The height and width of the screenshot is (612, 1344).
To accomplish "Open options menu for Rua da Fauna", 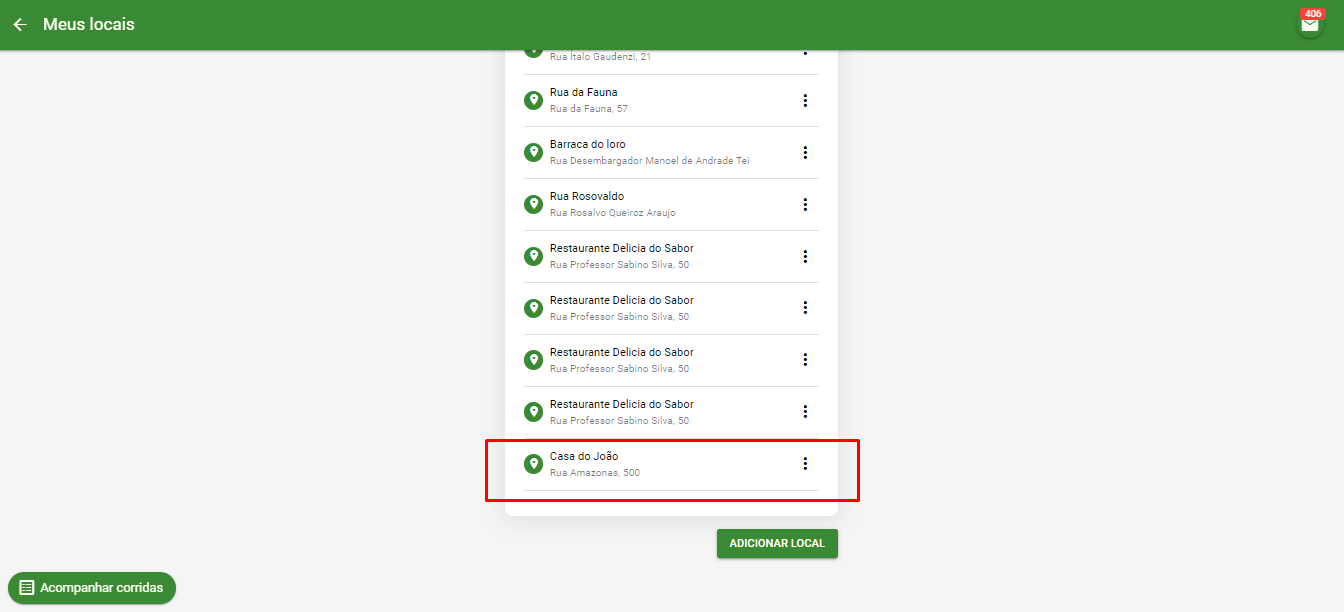I will (x=805, y=101).
